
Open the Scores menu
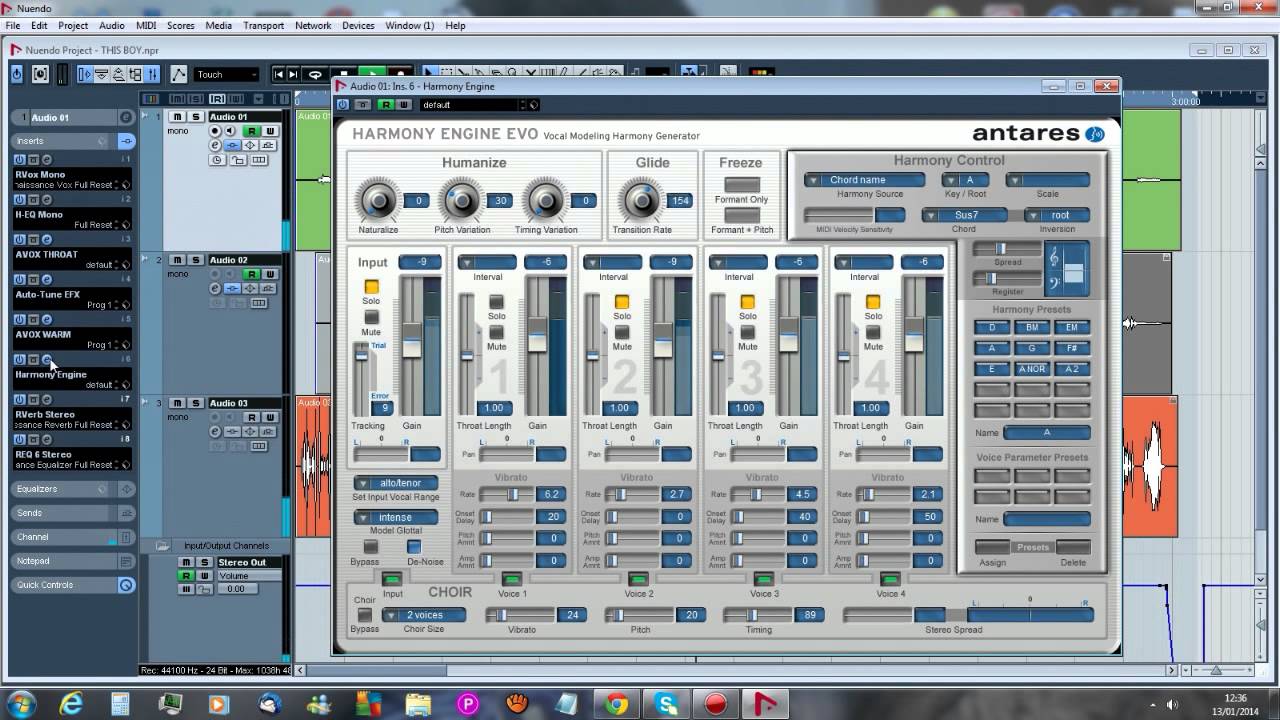(x=181, y=25)
